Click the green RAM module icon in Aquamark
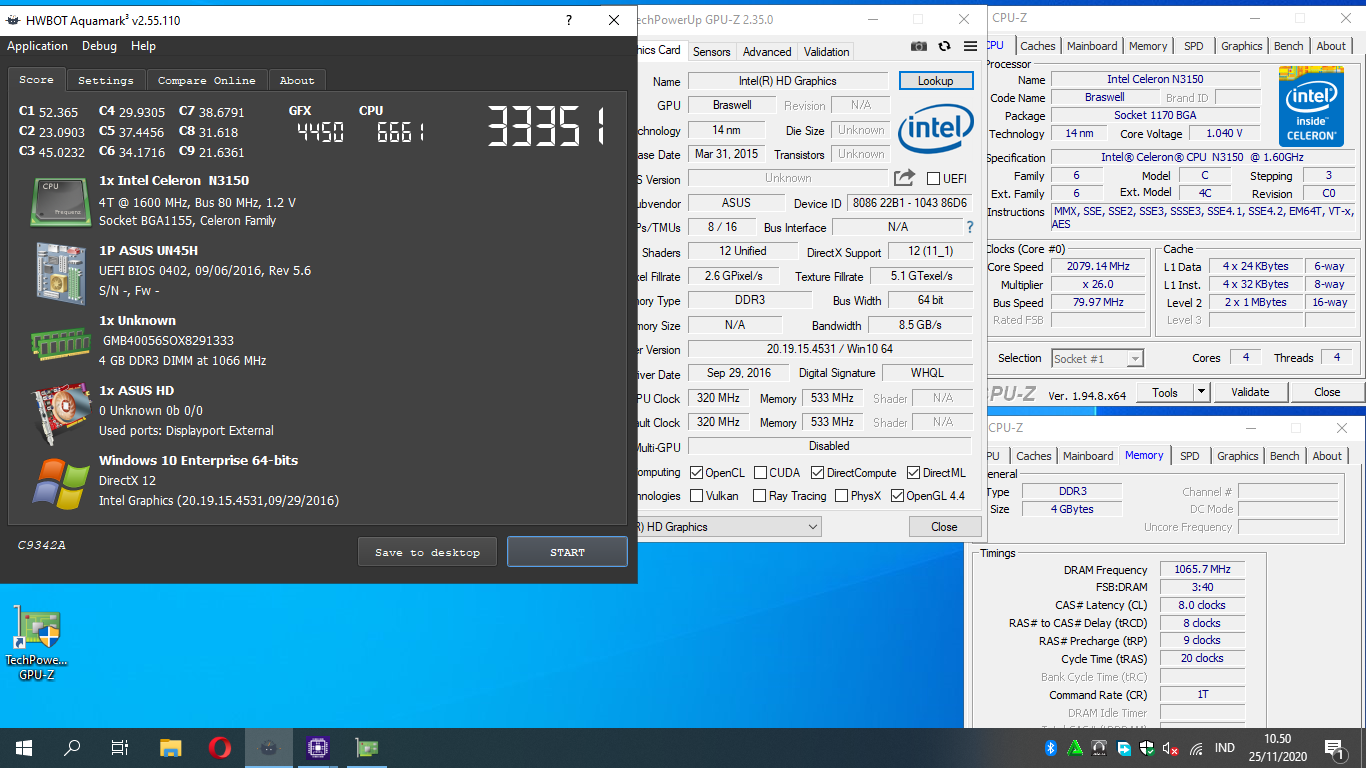This screenshot has width=1366, height=768. pyautogui.click(x=62, y=343)
